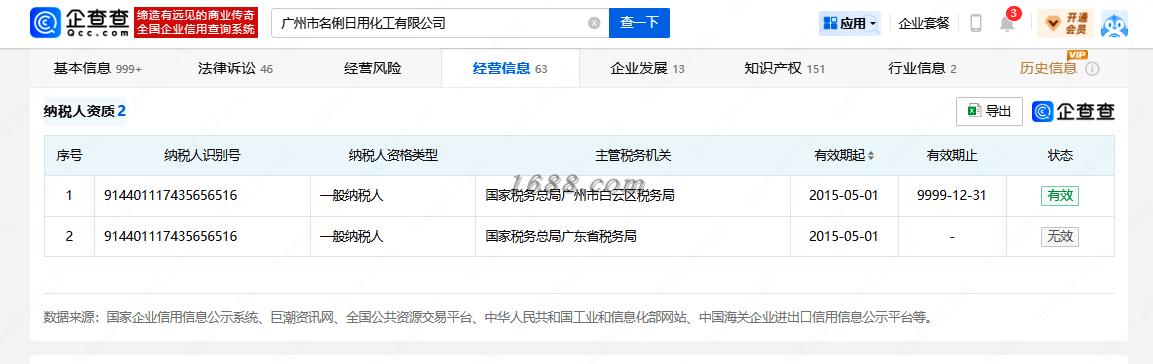Click the 纳税人资格类型 column header
1153x364 pixels.
coord(393,156)
